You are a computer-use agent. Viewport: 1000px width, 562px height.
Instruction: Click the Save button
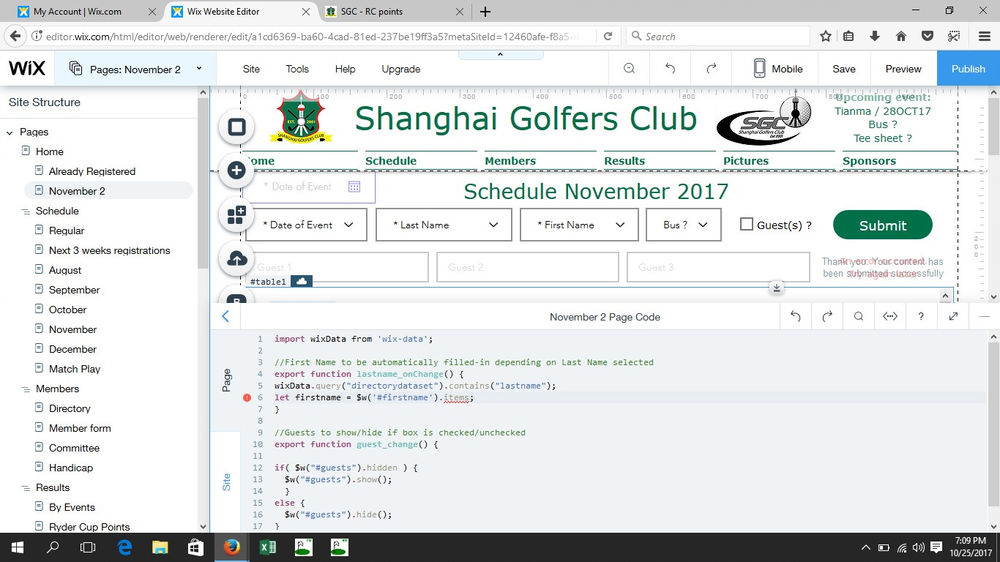coord(844,69)
